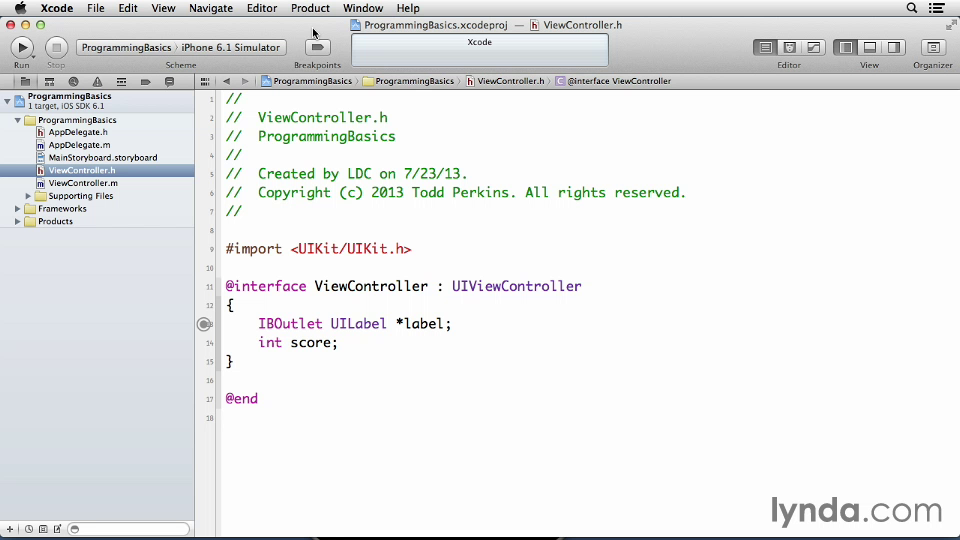Open Notification Center list icon

937,8
